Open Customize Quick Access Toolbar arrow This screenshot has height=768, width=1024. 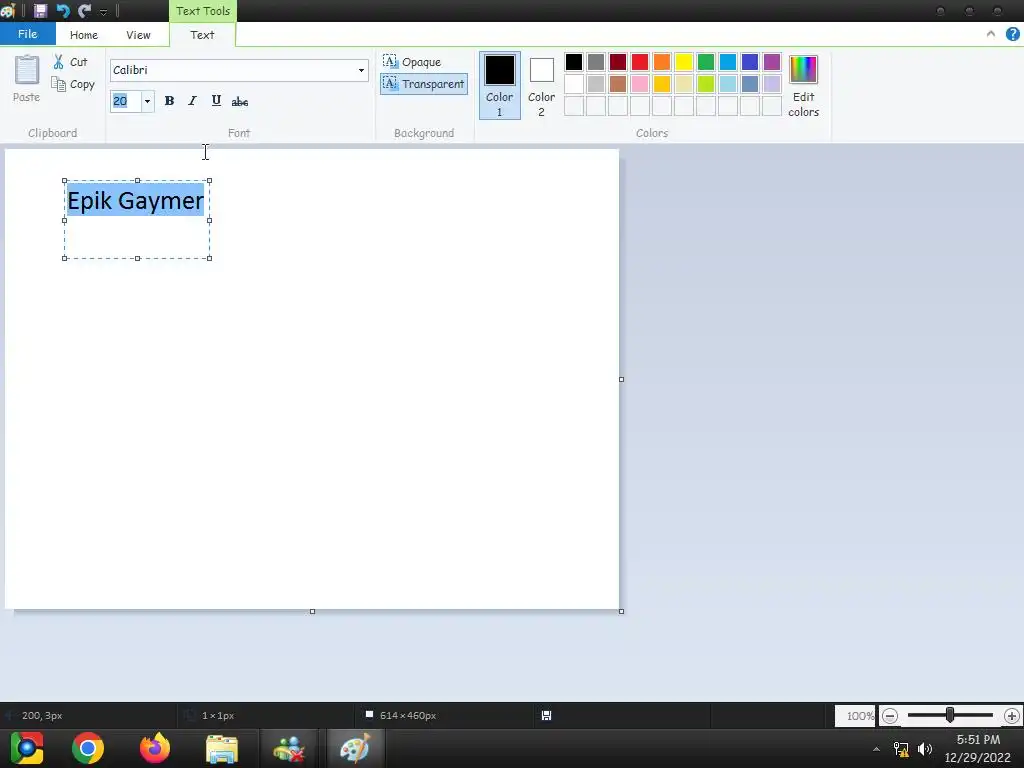tap(103, 12)
